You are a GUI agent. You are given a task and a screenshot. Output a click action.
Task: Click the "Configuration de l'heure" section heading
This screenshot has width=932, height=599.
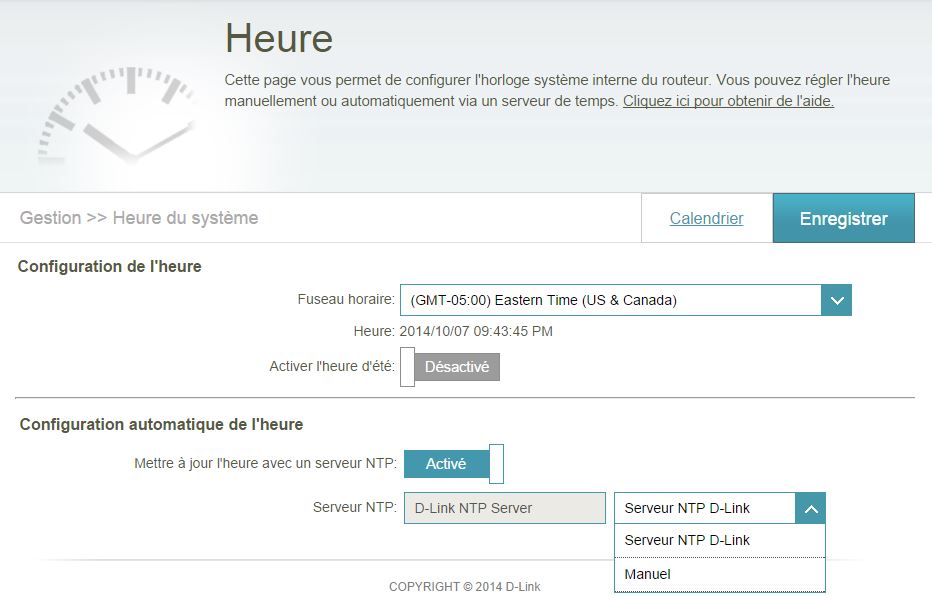tap(110, 266)
